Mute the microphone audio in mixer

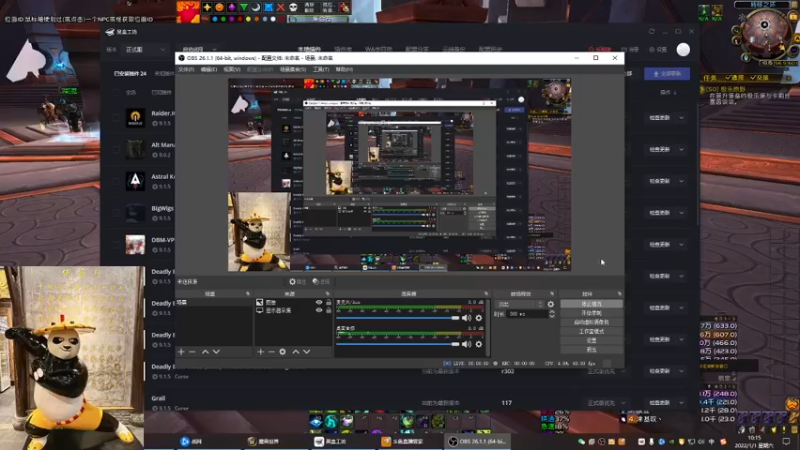coord(466,318)
